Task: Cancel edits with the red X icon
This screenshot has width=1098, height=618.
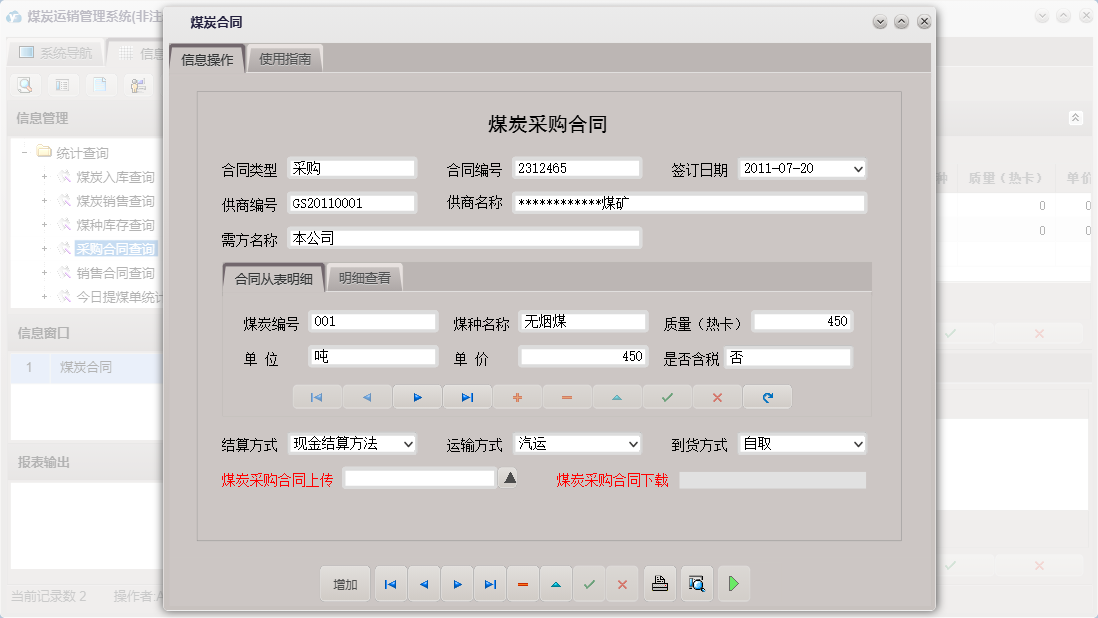Action: point(717,397)
